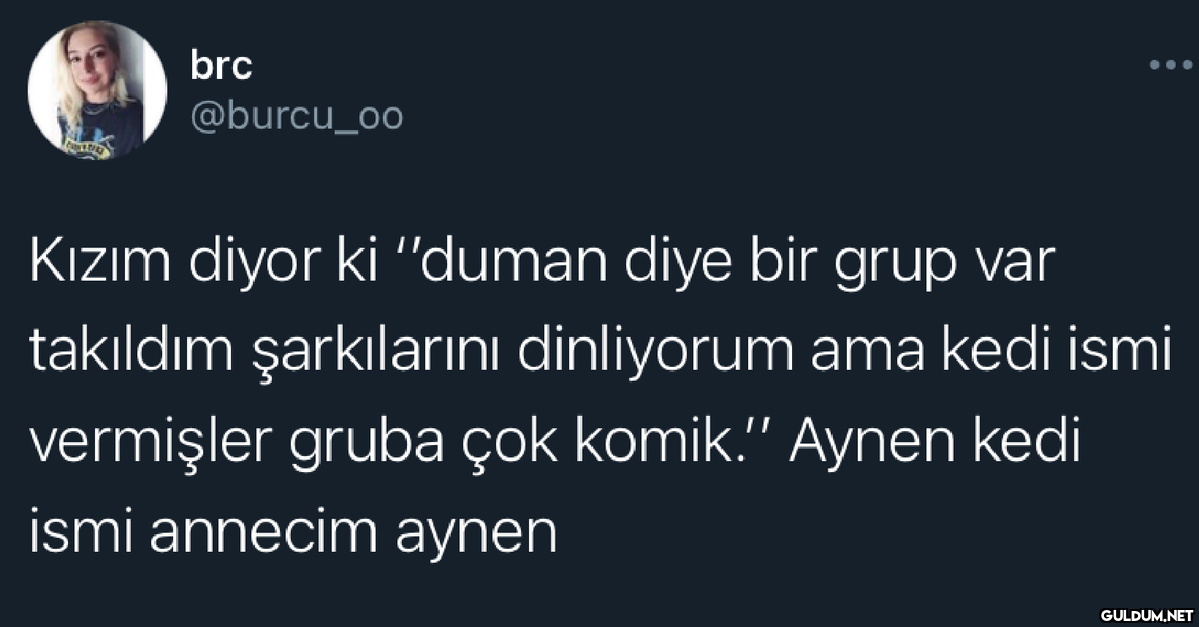Click the word Aynen after the quote
This screenshot has width=1199, height=627.
pyautogui.click(x=872, y=445)
